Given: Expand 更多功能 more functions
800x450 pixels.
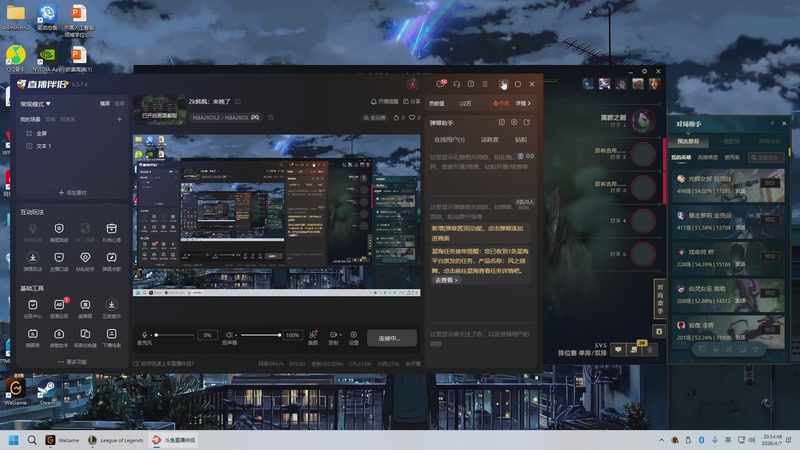Looking at the screenshot, I should point(72,362).
